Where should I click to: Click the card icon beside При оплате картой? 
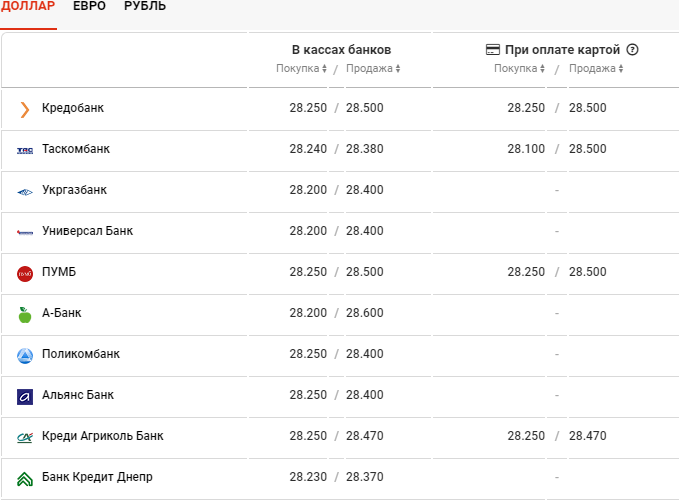492,50
